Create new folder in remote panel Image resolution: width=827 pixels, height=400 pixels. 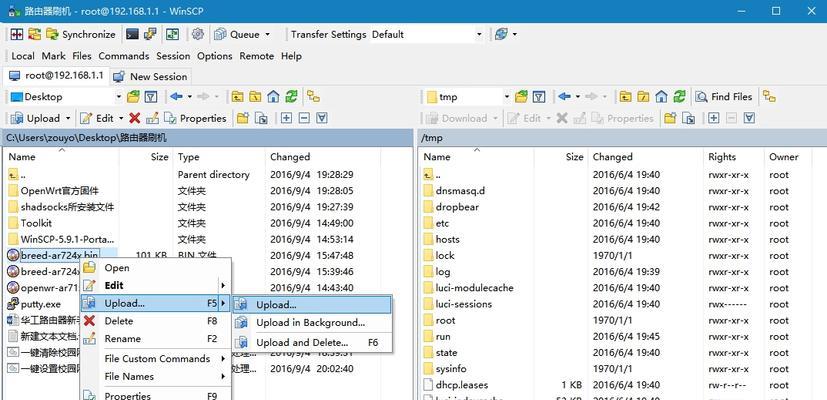click(670, 118)
